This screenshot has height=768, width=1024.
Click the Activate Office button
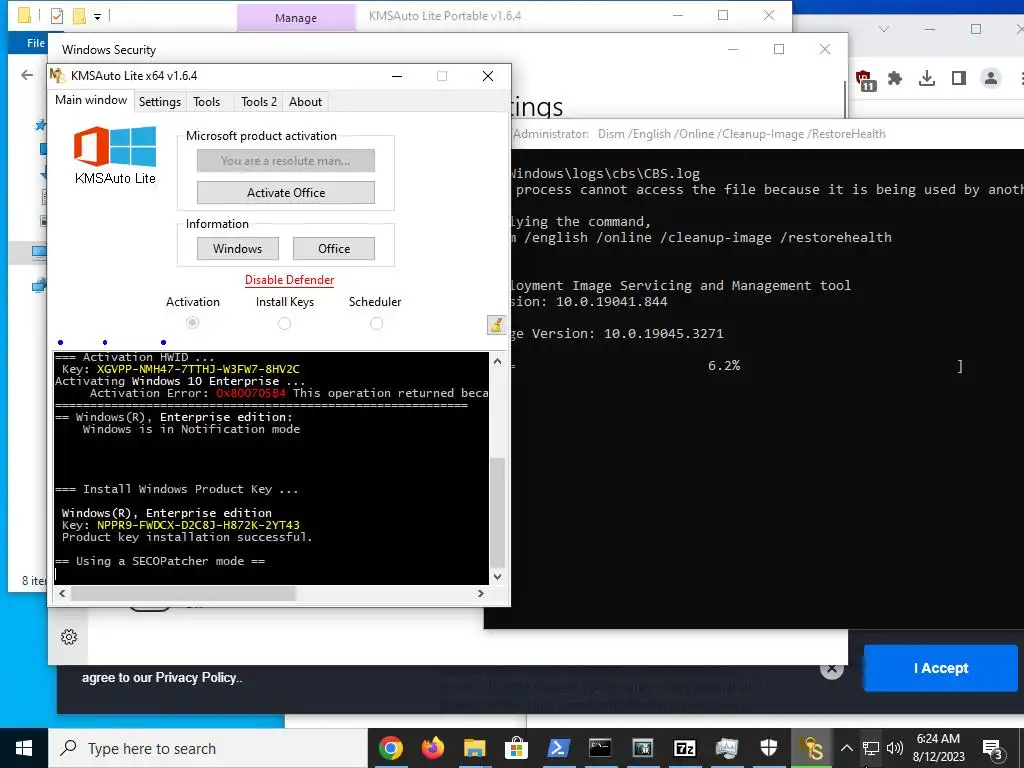[286, 193]
